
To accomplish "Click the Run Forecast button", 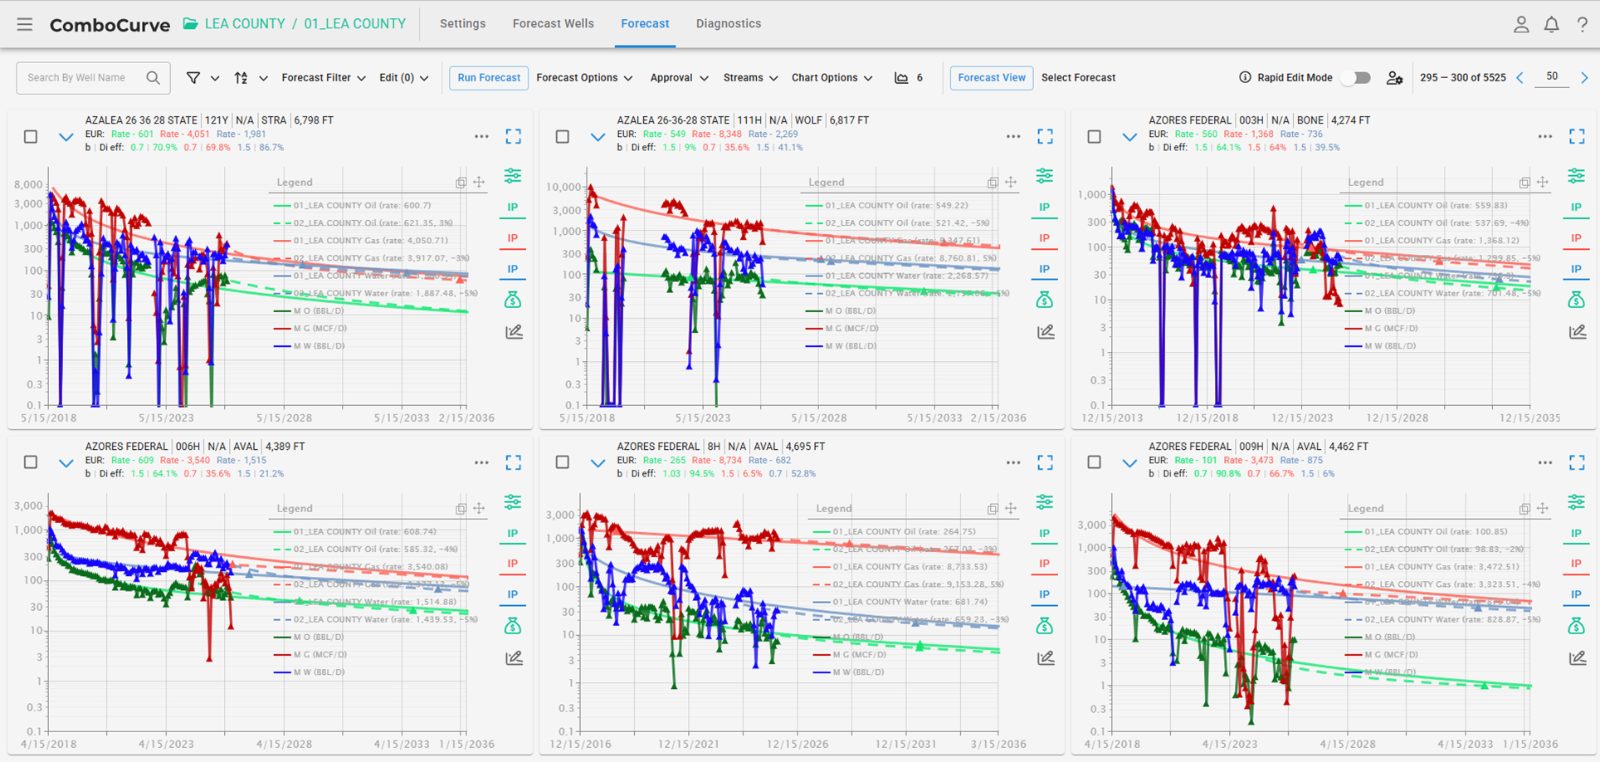I will pos(489,77).
